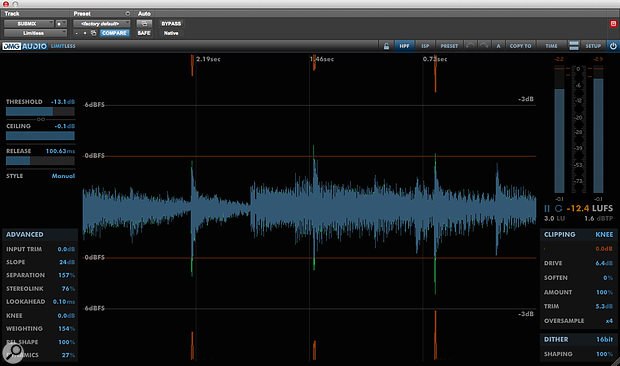Image resolution: width=620 pixels, height=366 pixels.
Task: Click the SHAPING 100% value
Action: [x=605, y=354]
